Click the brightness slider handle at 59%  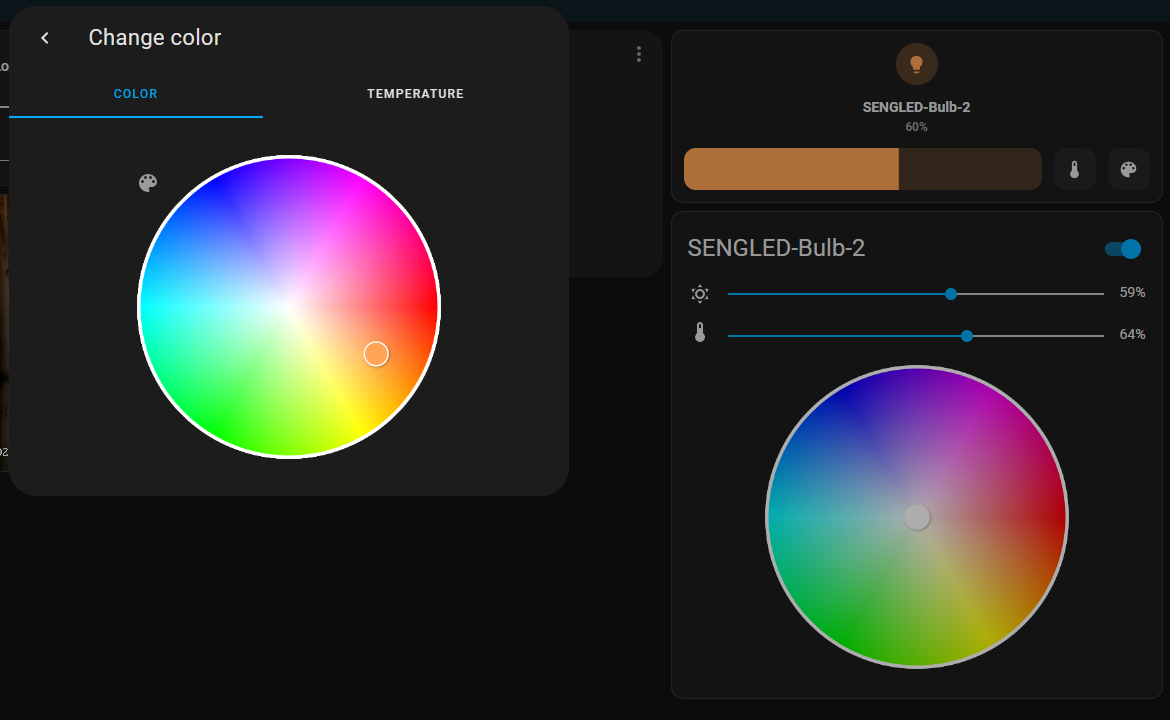(x=950, y=293)
